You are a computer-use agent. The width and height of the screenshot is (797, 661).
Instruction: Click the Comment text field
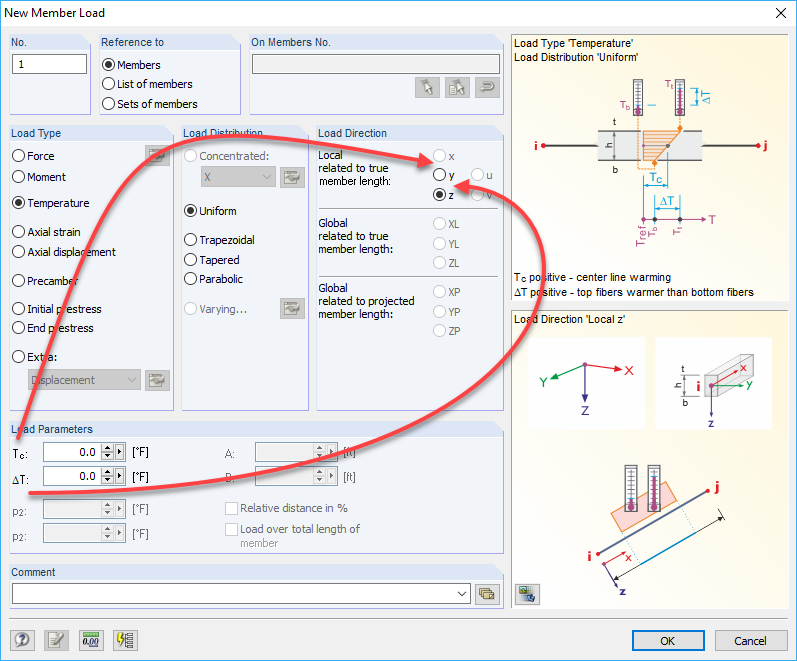pyautogui.click(x=234, y=594)
